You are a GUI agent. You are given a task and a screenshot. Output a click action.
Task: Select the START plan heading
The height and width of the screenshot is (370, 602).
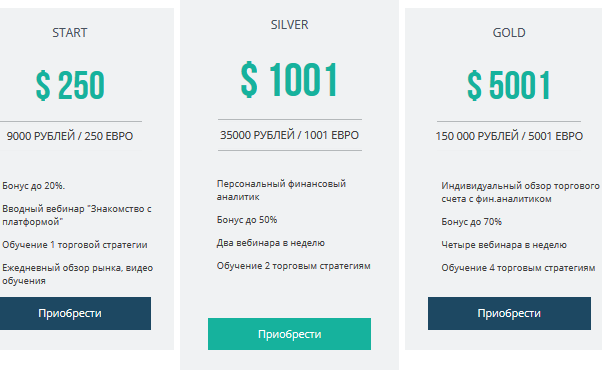point(70,33)
